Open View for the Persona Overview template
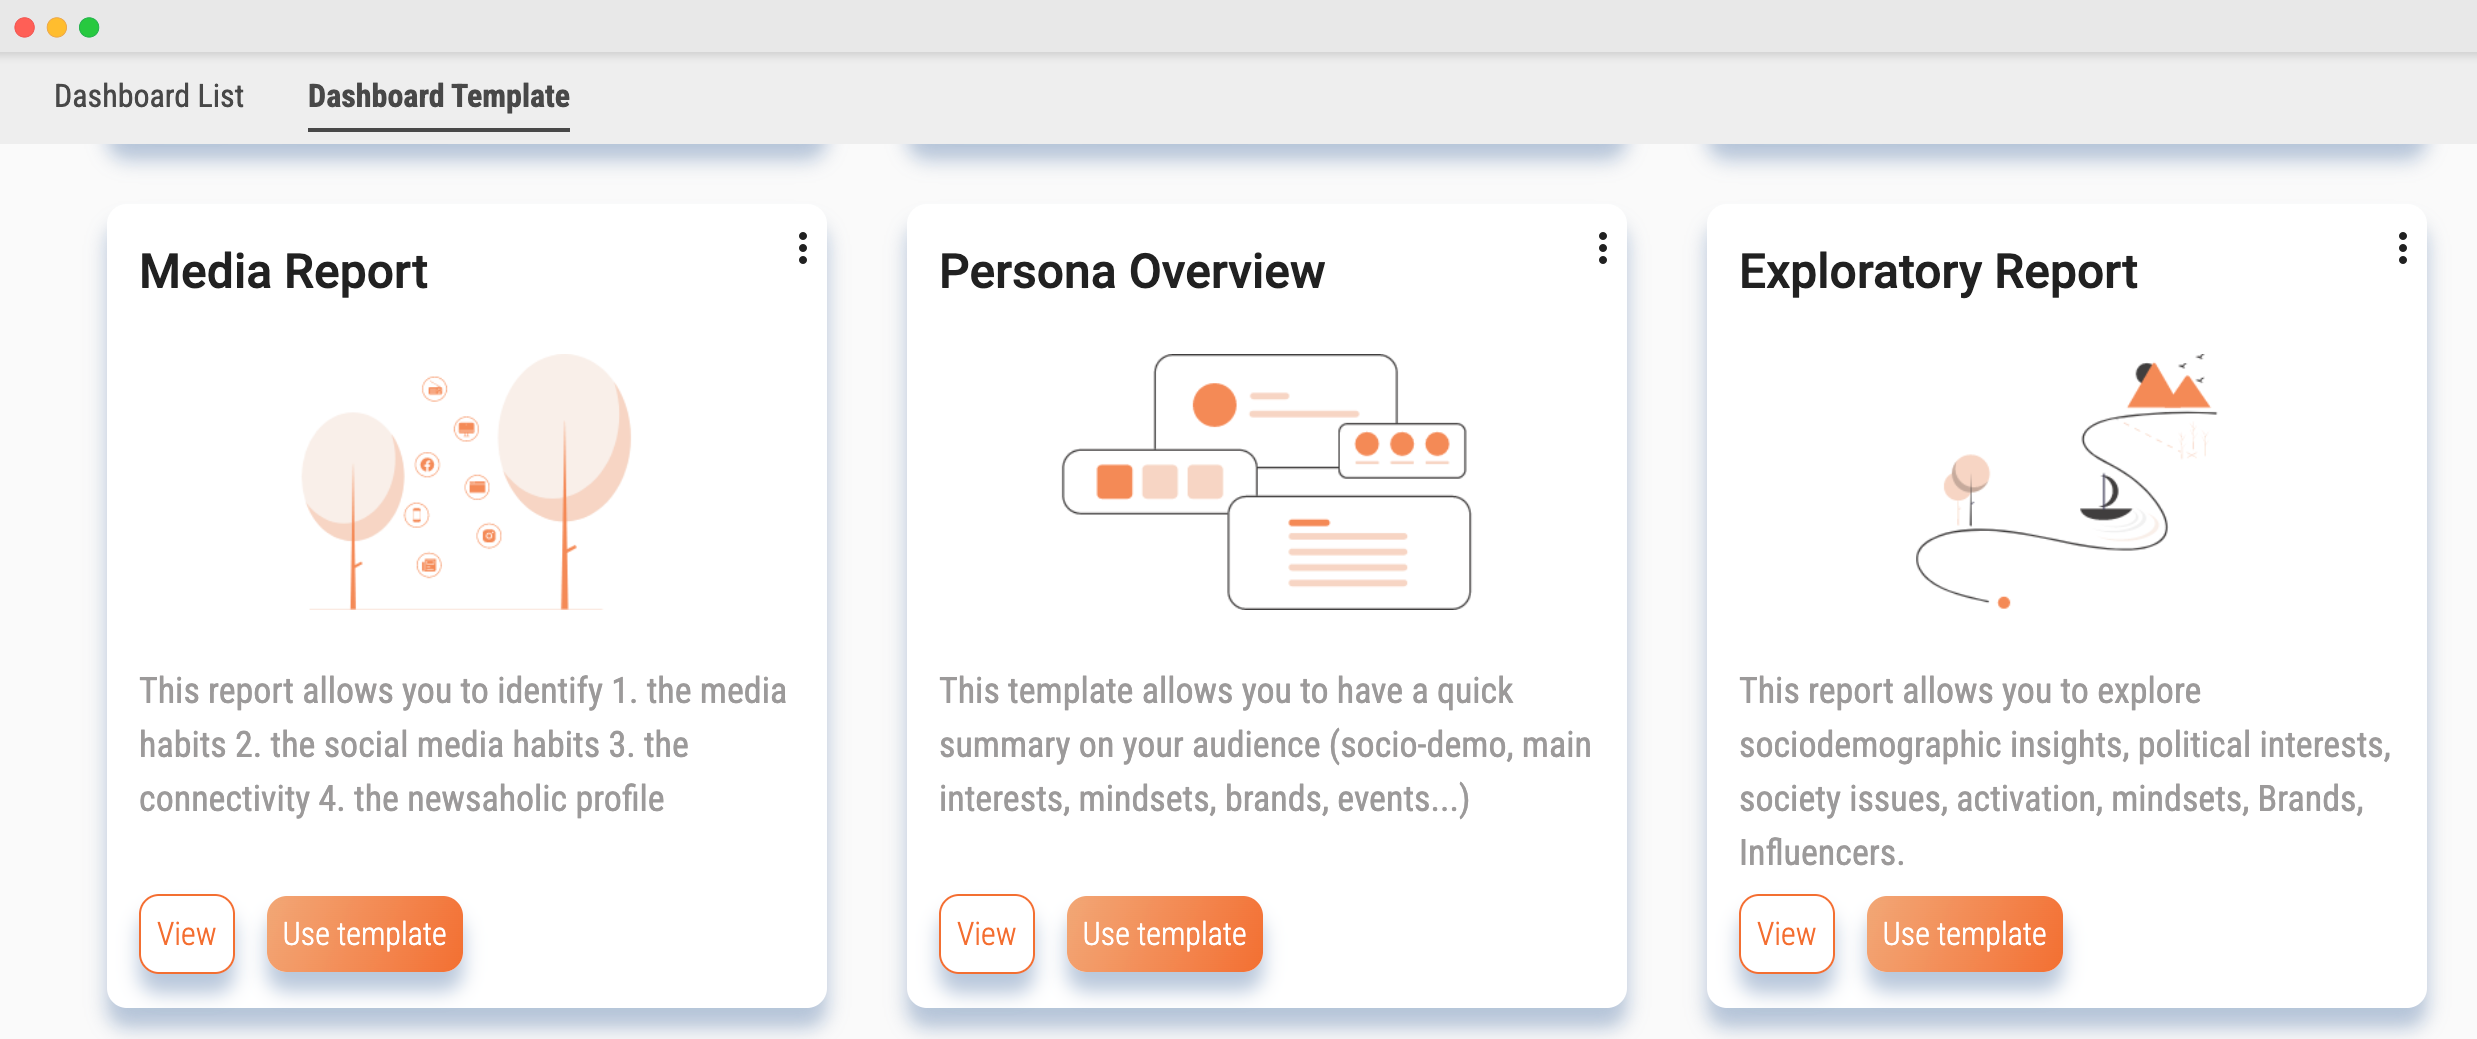This screenshot has width=2477, height=1039. coord(986,933)
